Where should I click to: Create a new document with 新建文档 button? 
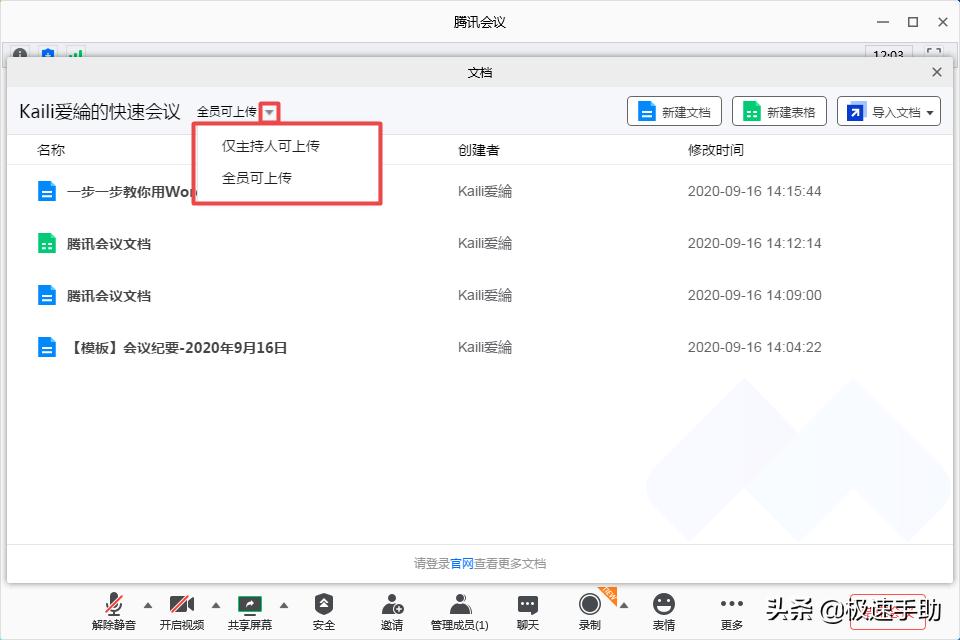674,112
